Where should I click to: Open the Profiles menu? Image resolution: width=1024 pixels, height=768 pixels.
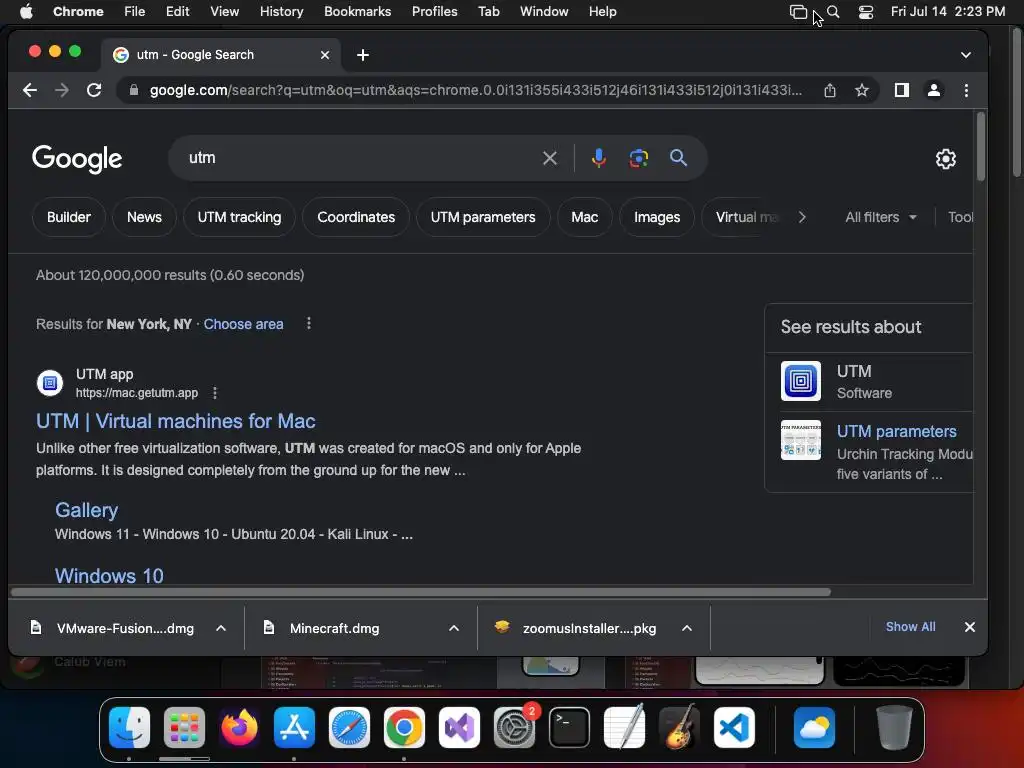pyautogui.click(x=434, y=12)
